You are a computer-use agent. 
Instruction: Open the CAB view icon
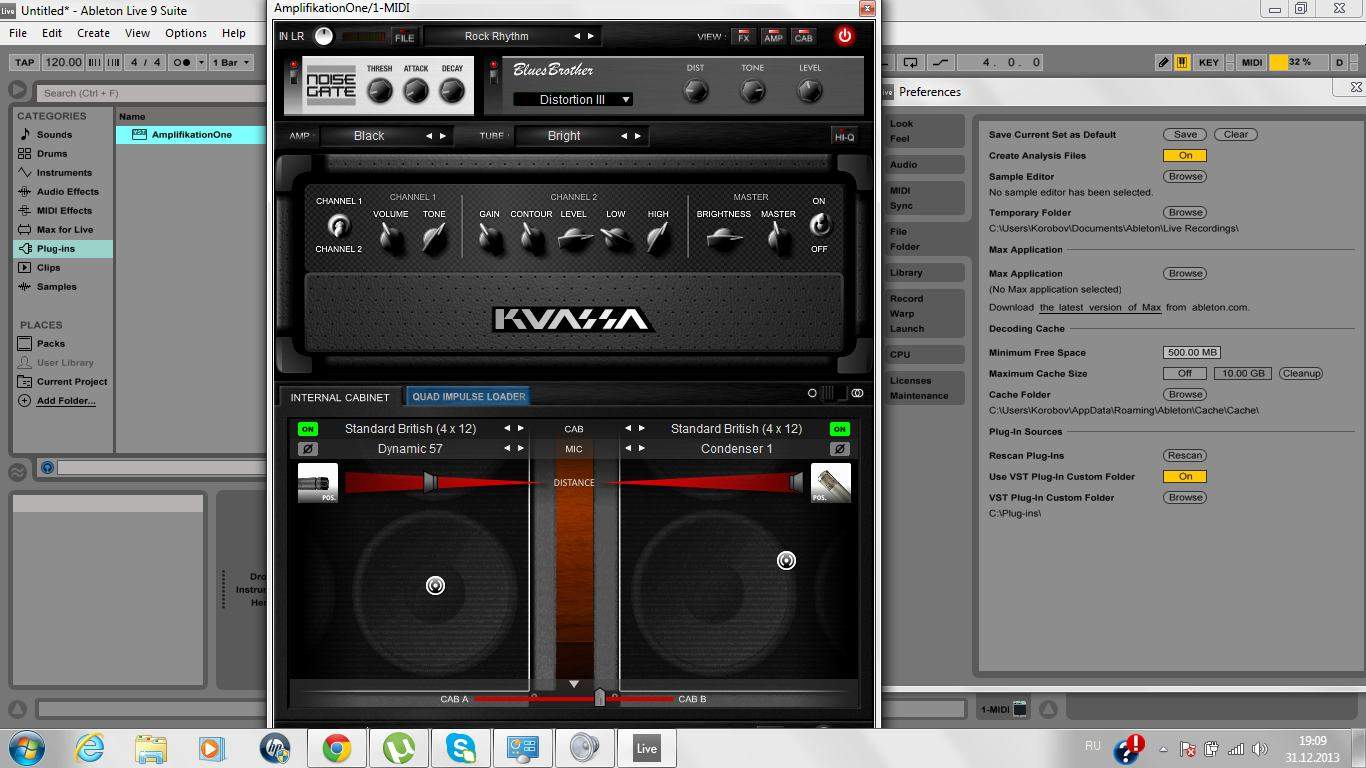(803, 37)
